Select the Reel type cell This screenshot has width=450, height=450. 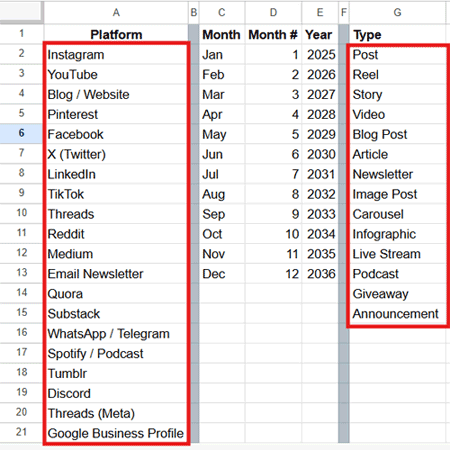pos(397,74)
